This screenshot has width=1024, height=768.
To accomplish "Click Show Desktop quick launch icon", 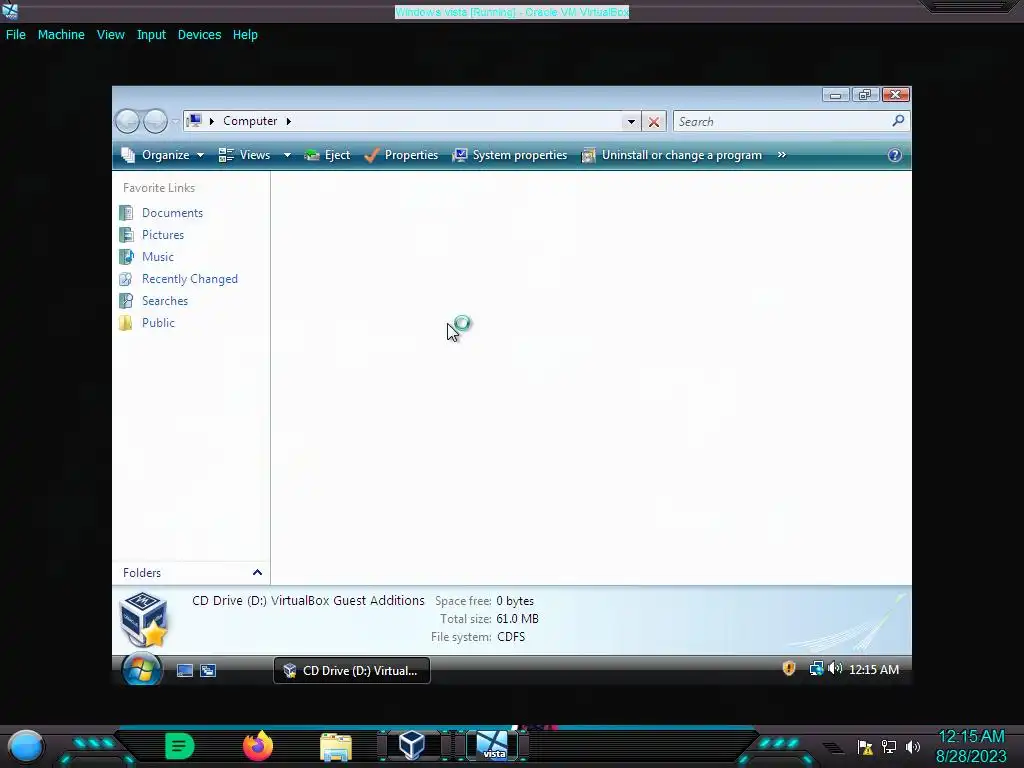I will click(185, 670).
